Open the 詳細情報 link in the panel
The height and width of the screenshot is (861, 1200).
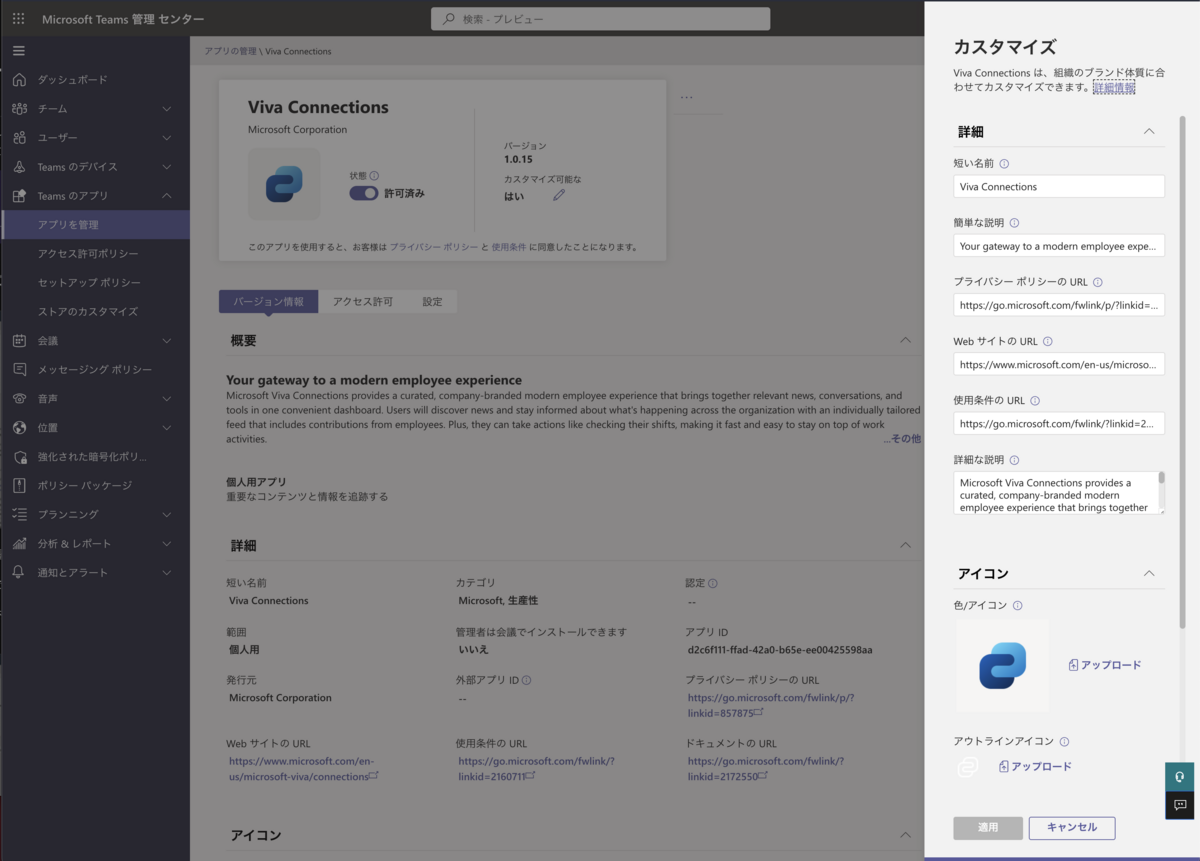pyautogui.click(x=1114, y=88)
